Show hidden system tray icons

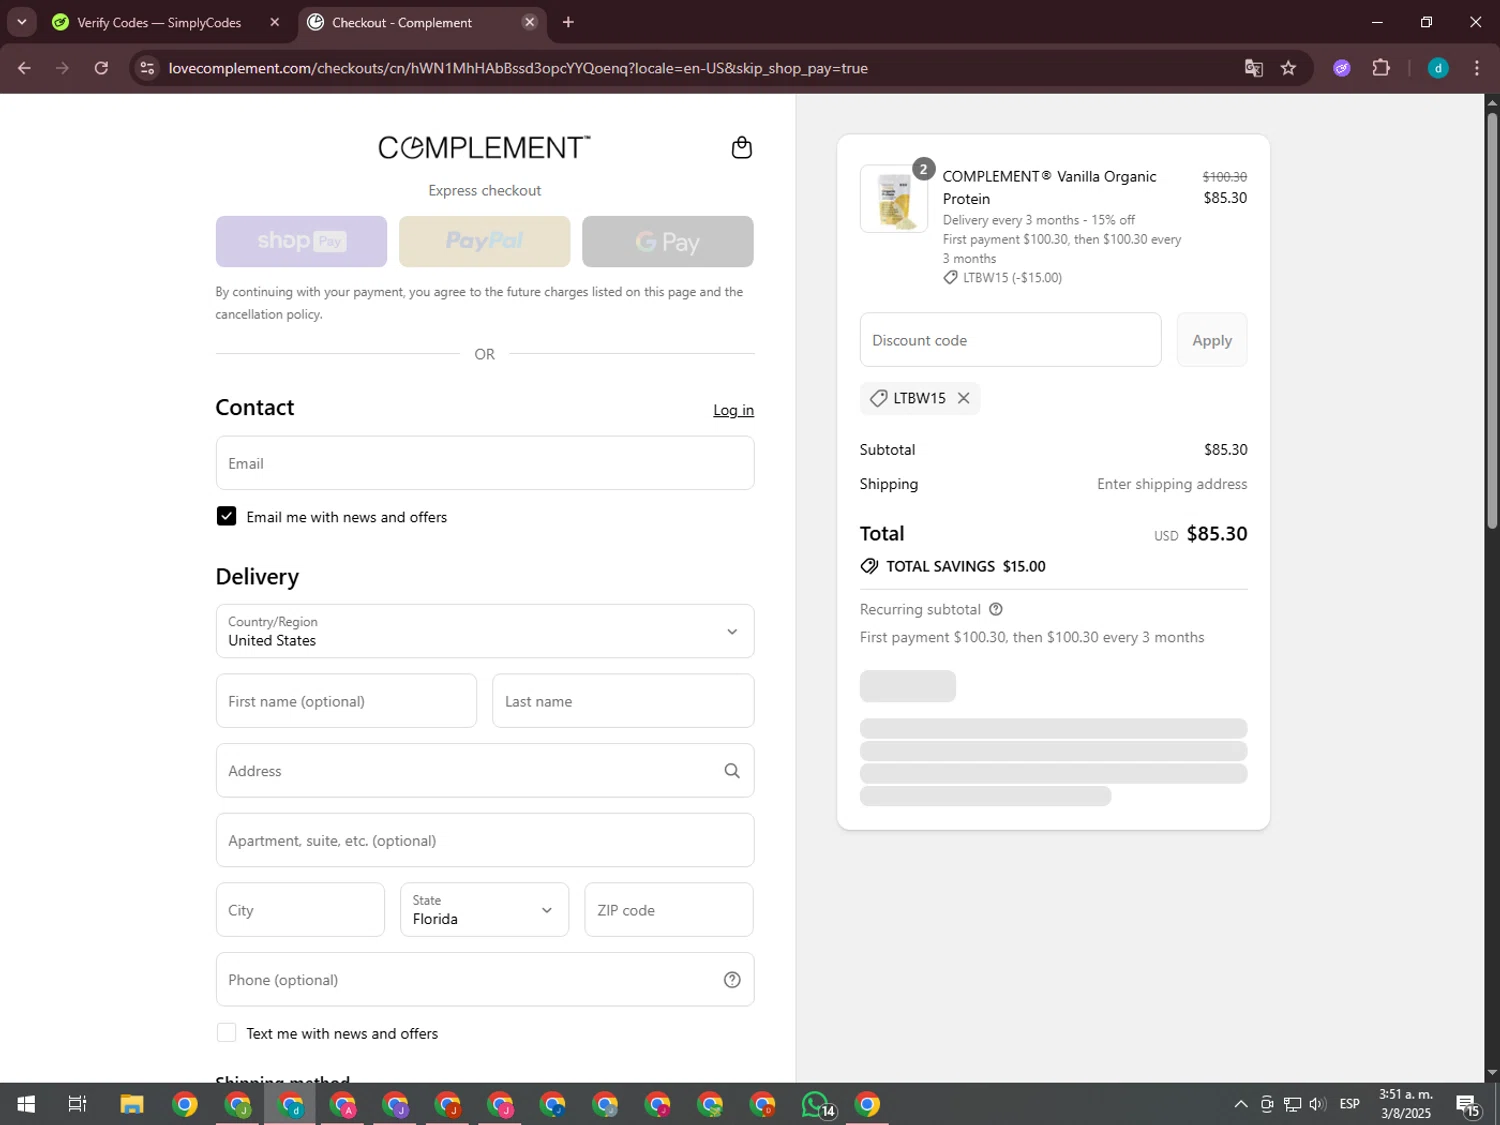(x=1240, y=1104)
